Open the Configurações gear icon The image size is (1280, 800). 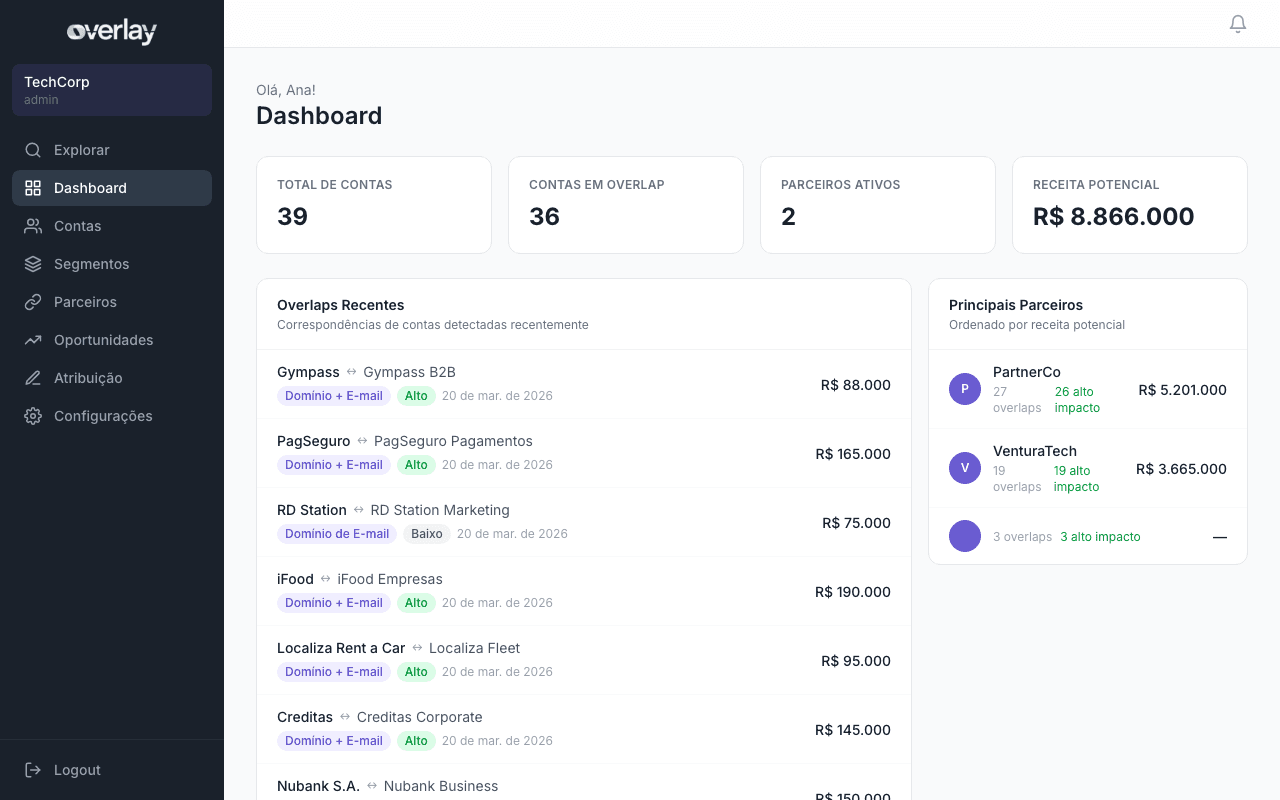[x=33, y=416]
